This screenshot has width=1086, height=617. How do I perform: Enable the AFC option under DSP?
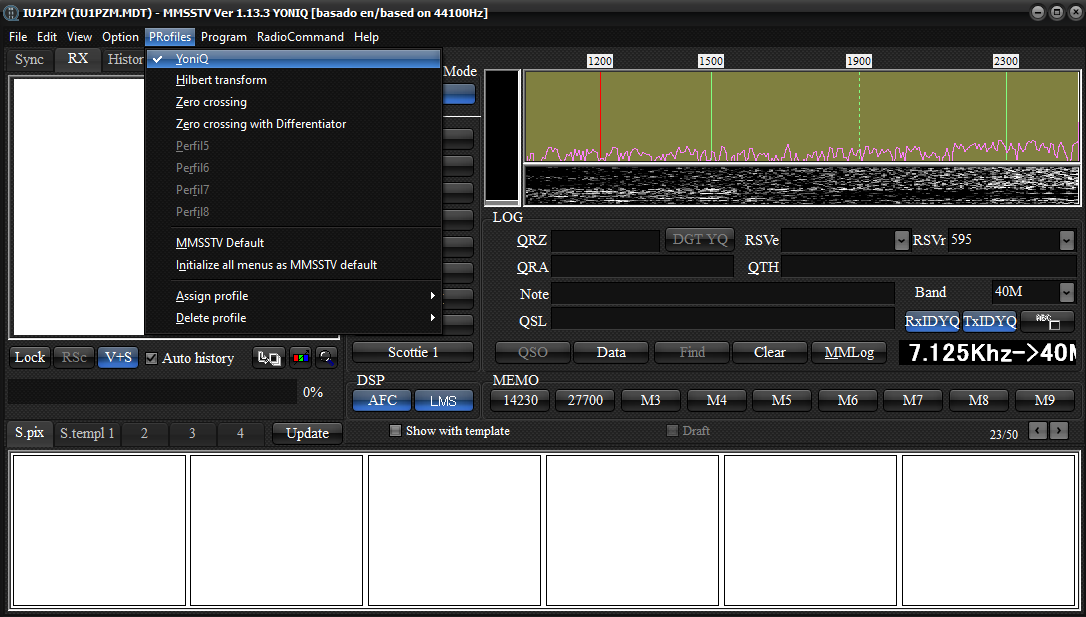pyautogui.click(x=381, y=399)
